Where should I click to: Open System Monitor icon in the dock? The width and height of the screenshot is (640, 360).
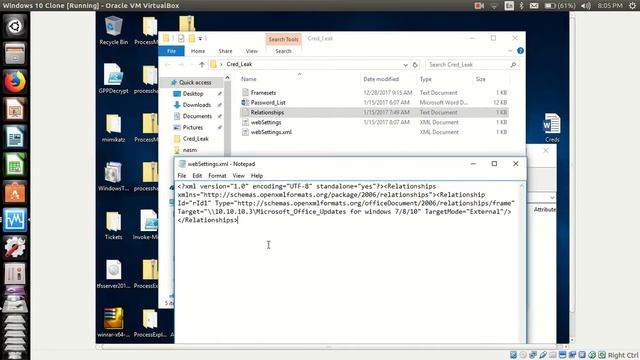pos(15,220)
